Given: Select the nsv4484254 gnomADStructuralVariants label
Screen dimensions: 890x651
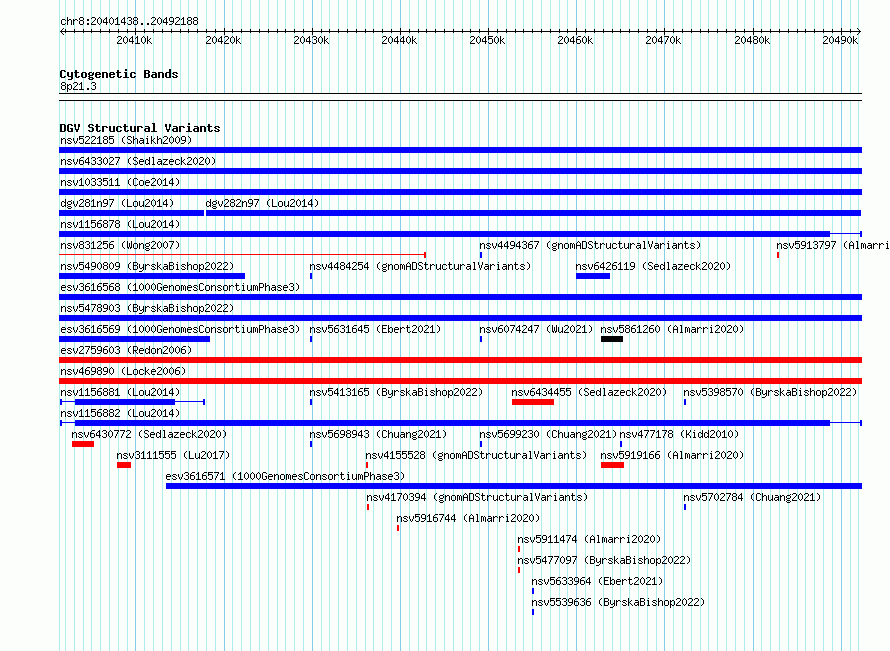Looking at the screenshot, I should click(420, 266).
